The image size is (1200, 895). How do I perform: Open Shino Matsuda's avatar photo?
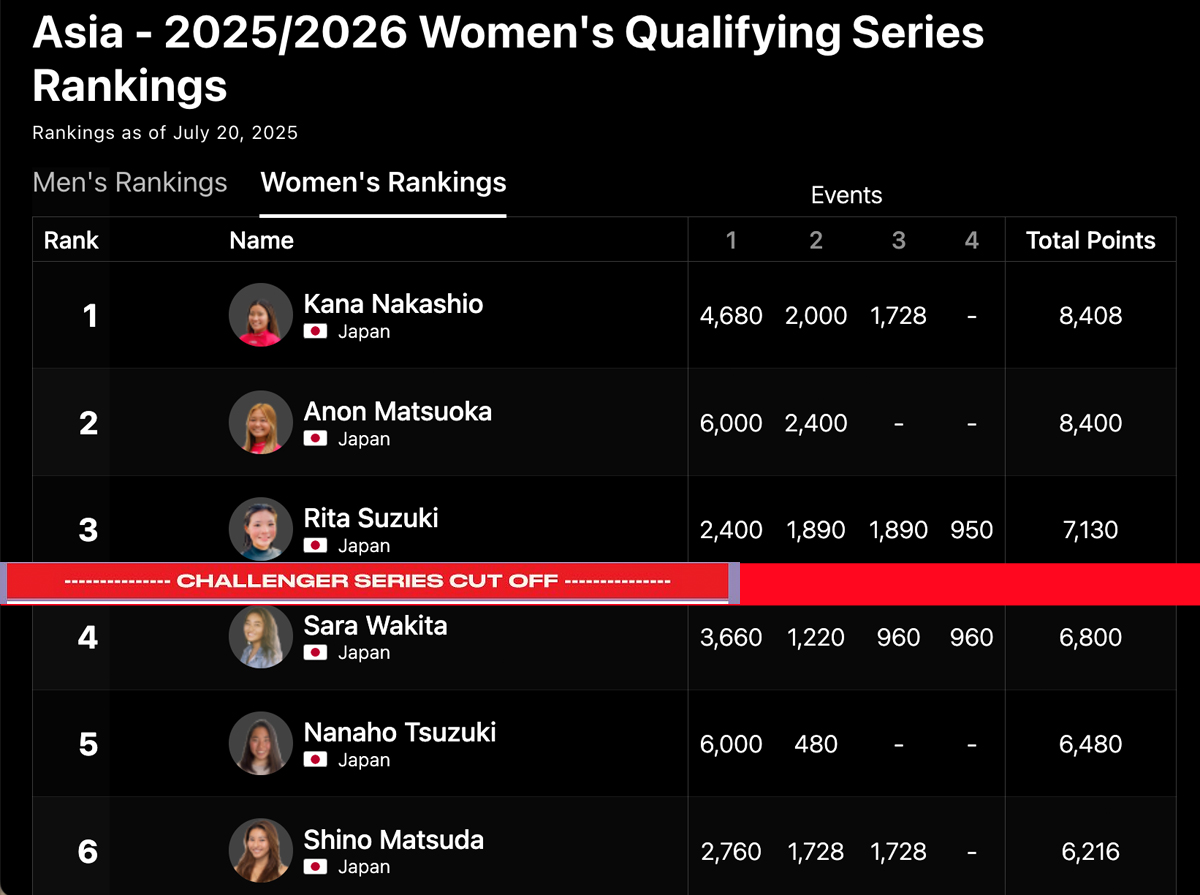(260, 851)
